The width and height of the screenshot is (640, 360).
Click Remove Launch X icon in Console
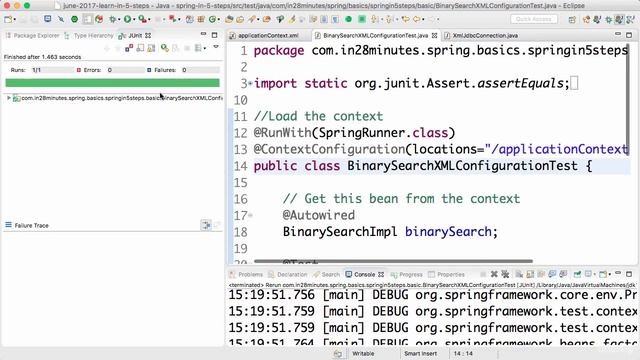[x=494, y=274]
